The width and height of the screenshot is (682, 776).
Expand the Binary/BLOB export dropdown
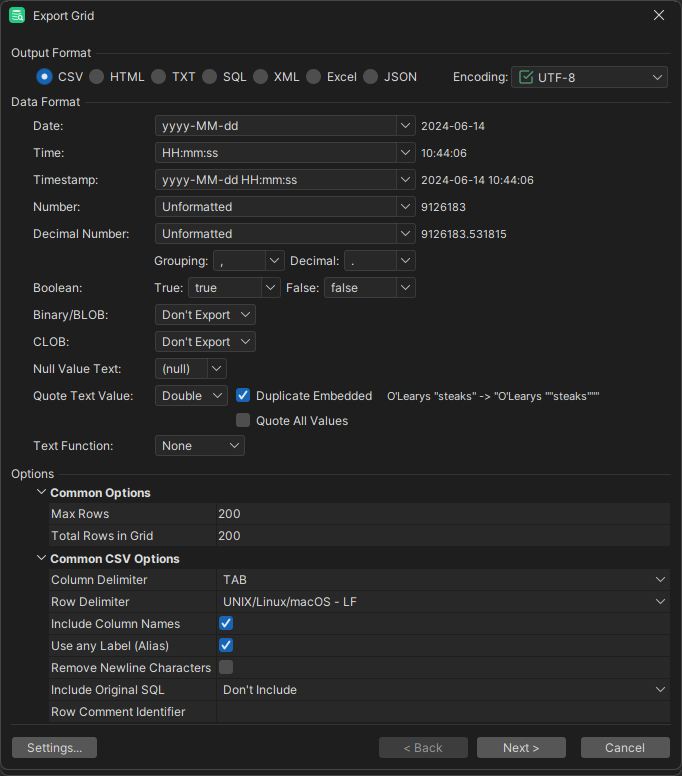(206, 315)
